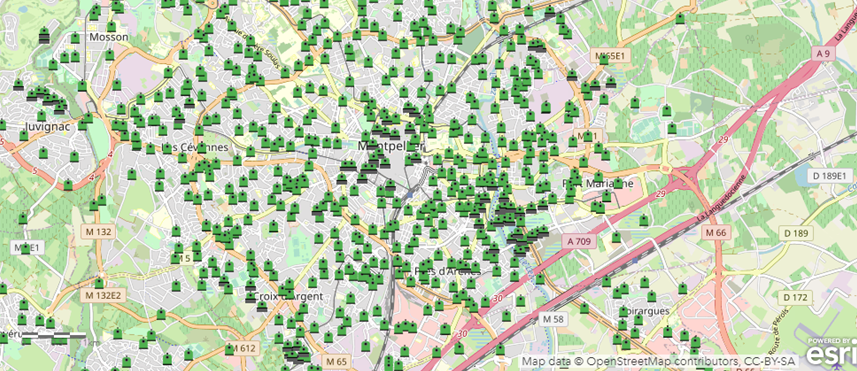Click the M 612 road shield
The image size is (857, 371).
click(x=243, y=349)
